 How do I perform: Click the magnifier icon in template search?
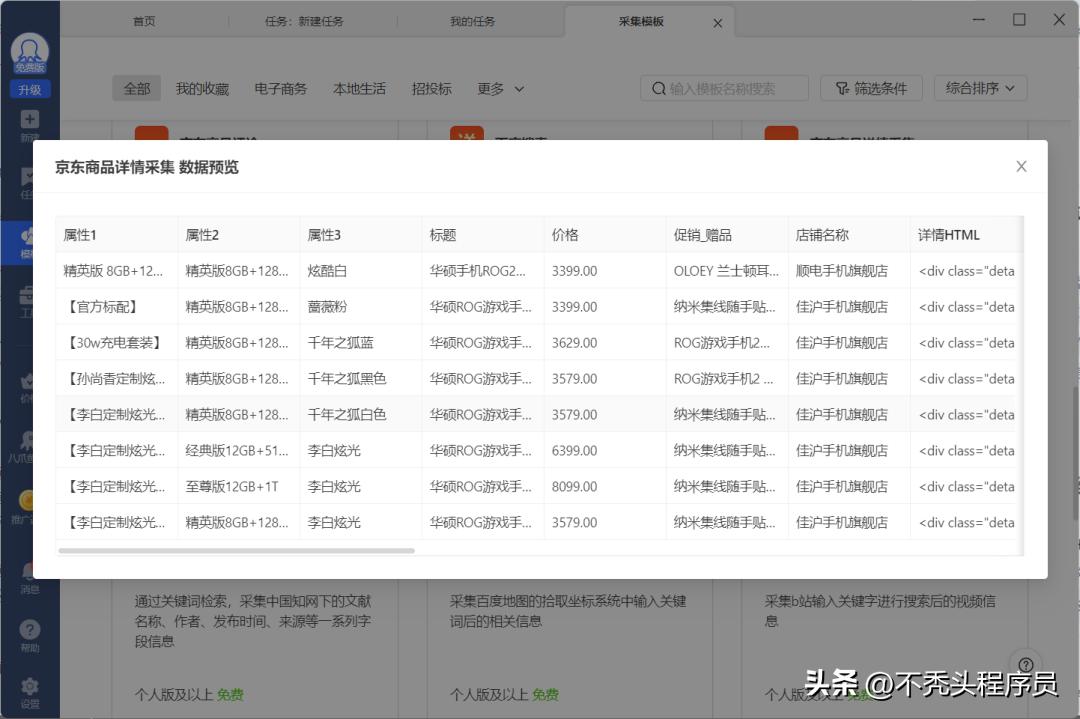click(658, 89)
